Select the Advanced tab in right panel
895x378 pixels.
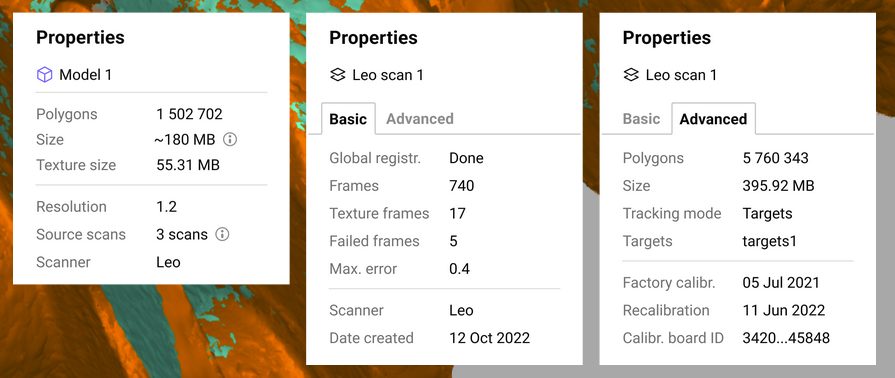tap(713, 119)
